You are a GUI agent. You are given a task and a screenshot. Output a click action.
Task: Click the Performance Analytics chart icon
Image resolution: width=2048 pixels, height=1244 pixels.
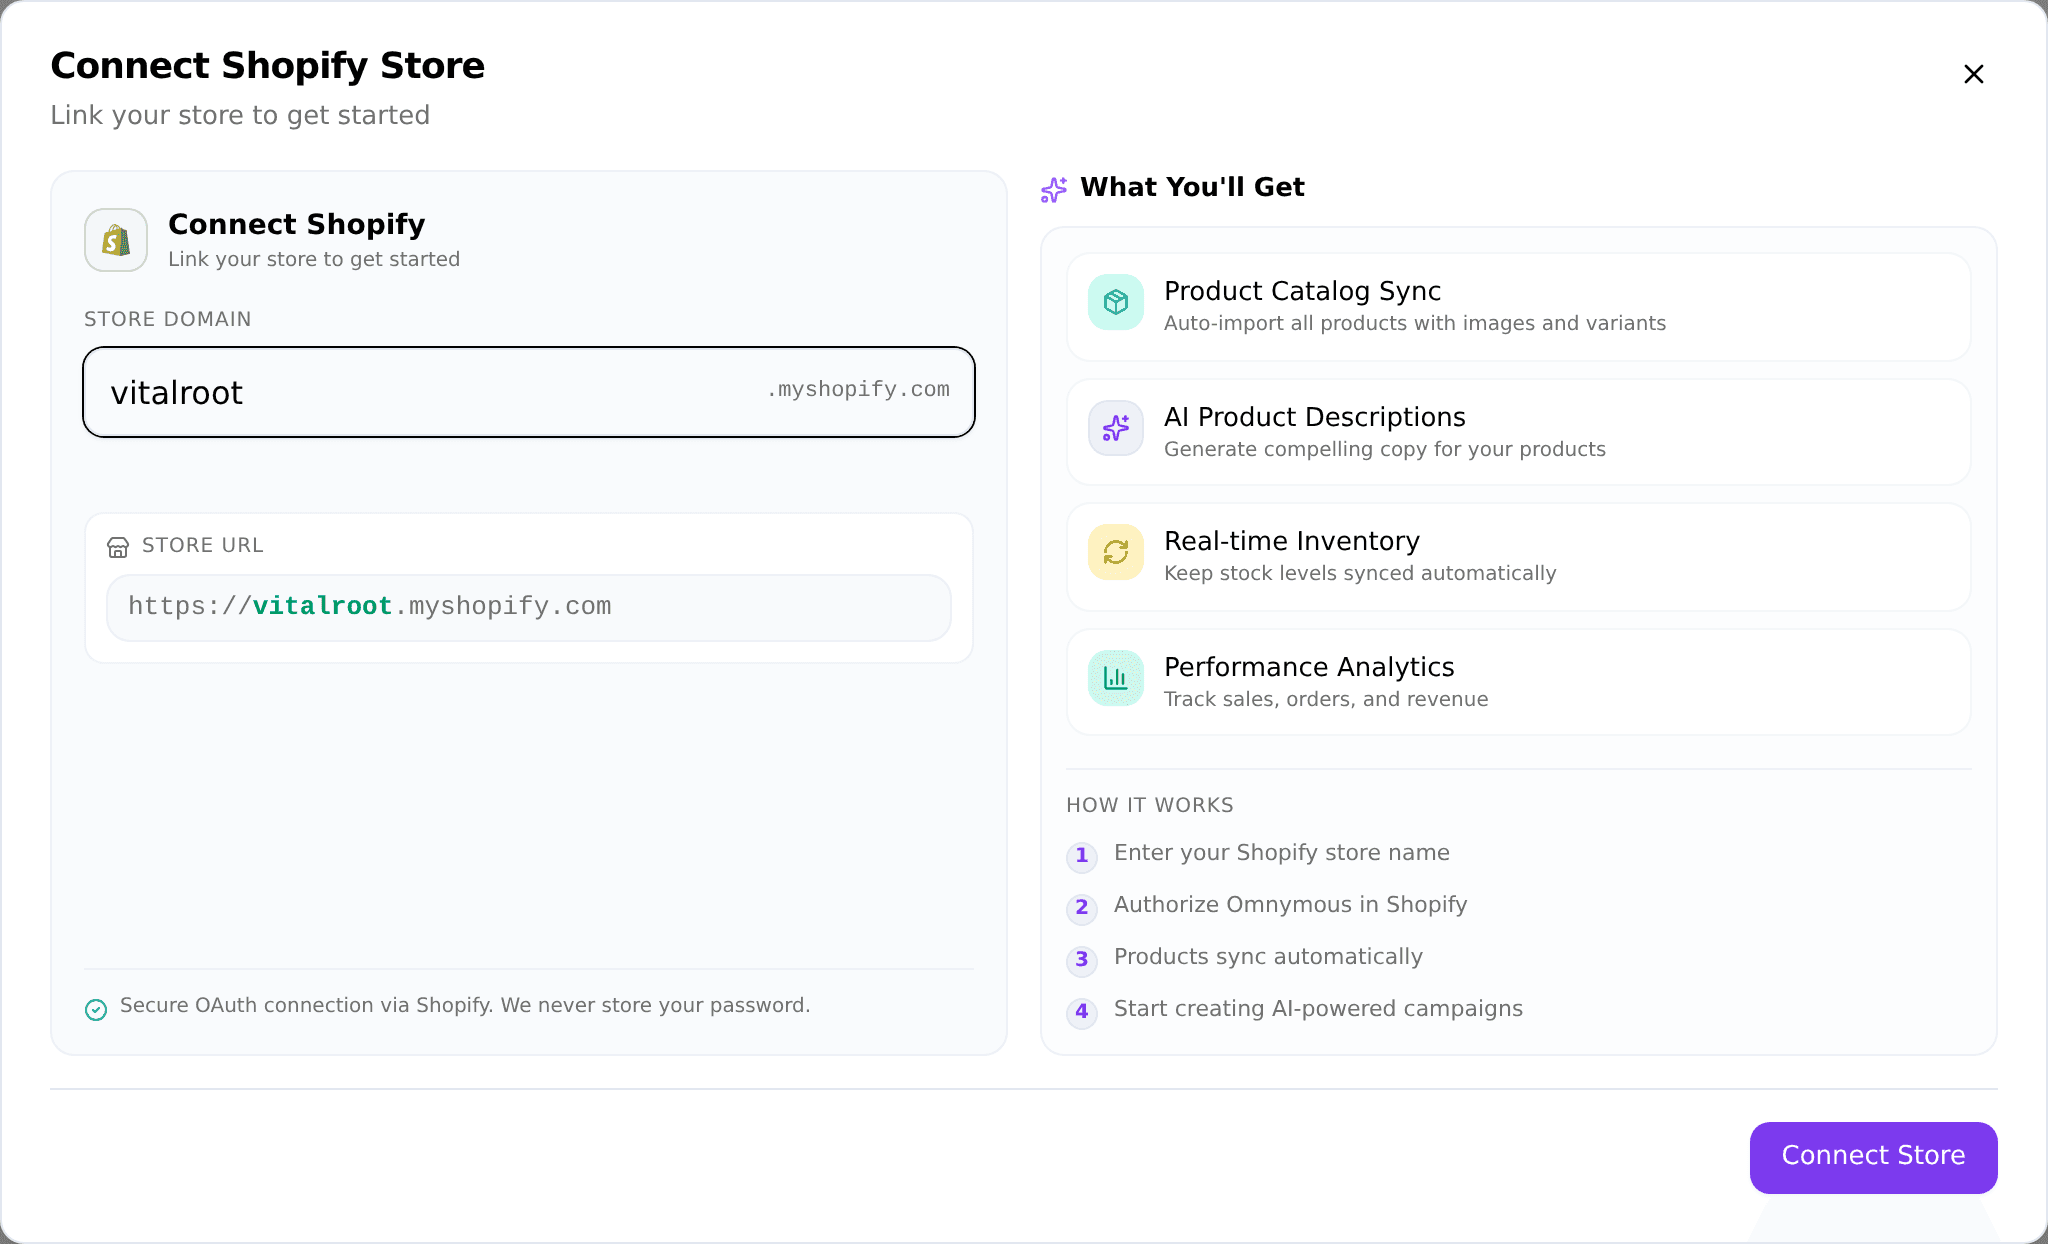[1116, 678]
